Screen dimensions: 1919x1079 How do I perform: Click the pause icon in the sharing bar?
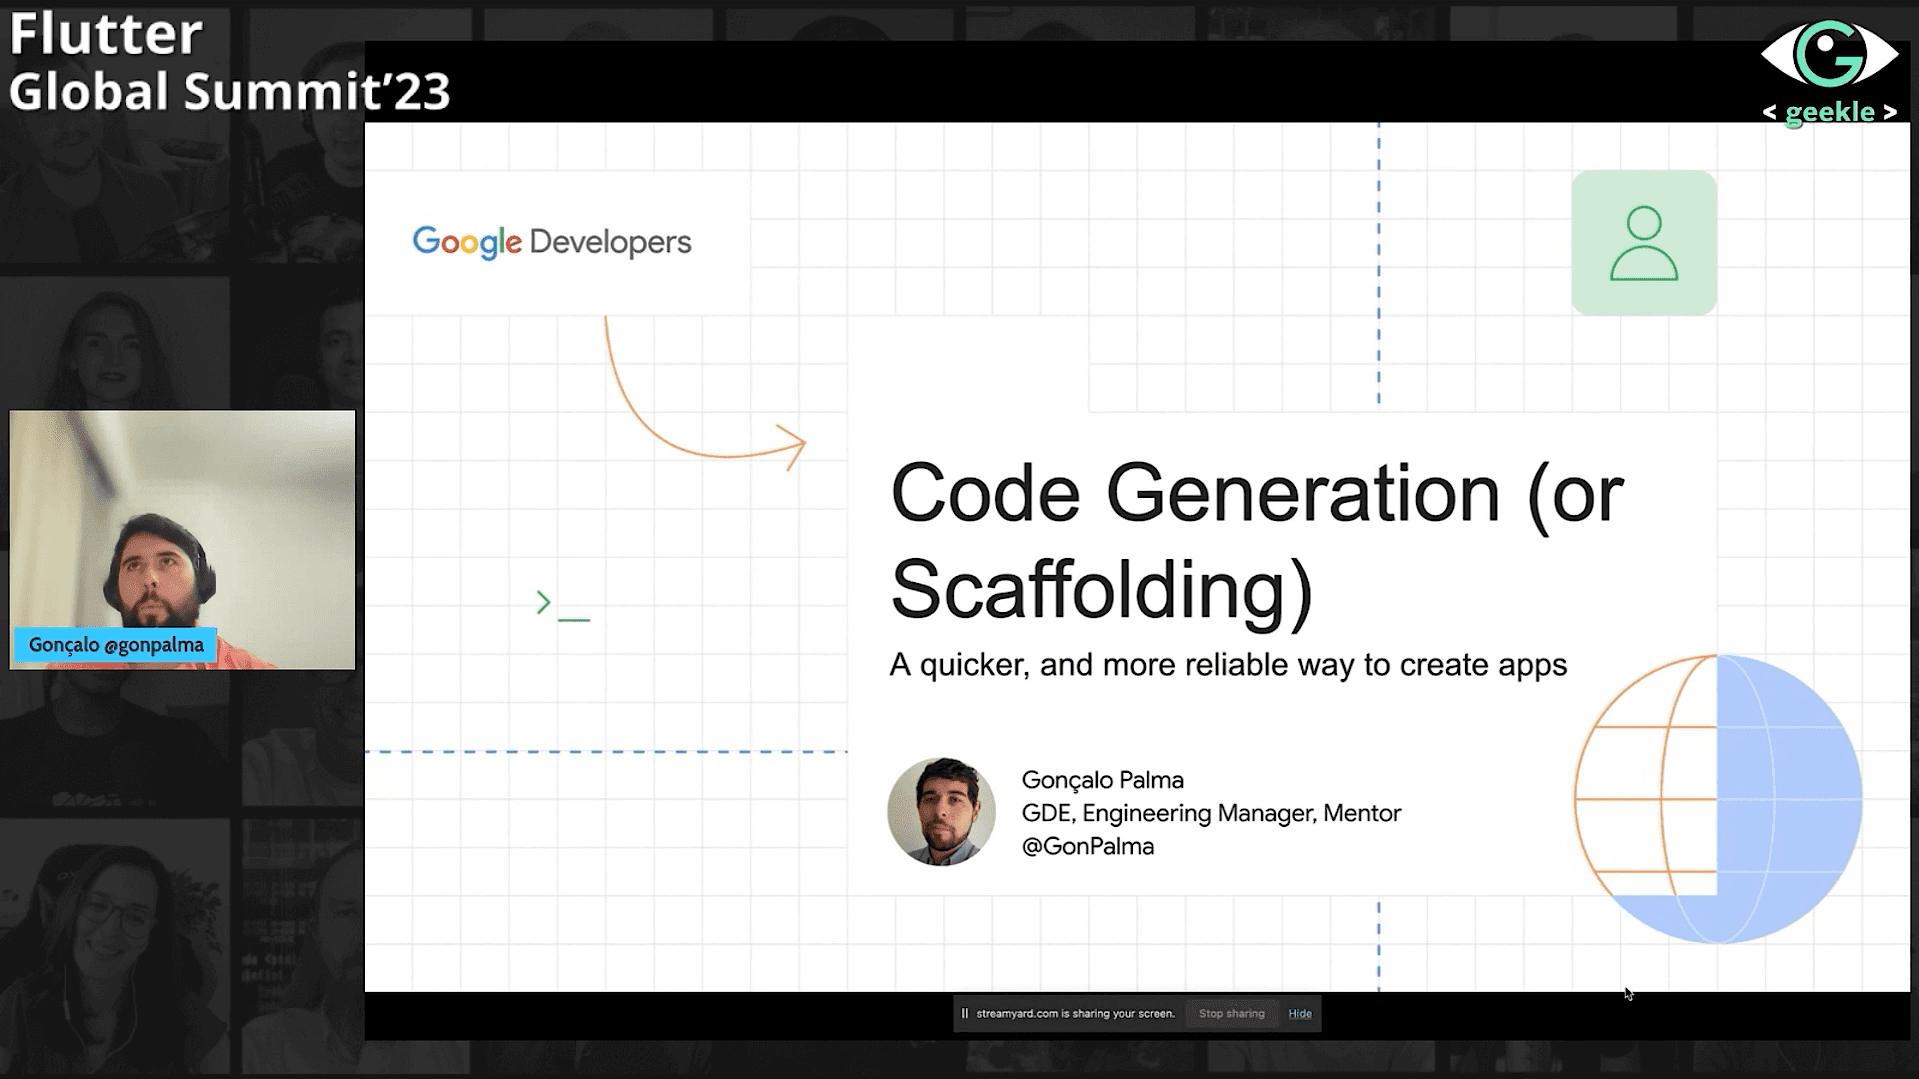coord(964,1013)
